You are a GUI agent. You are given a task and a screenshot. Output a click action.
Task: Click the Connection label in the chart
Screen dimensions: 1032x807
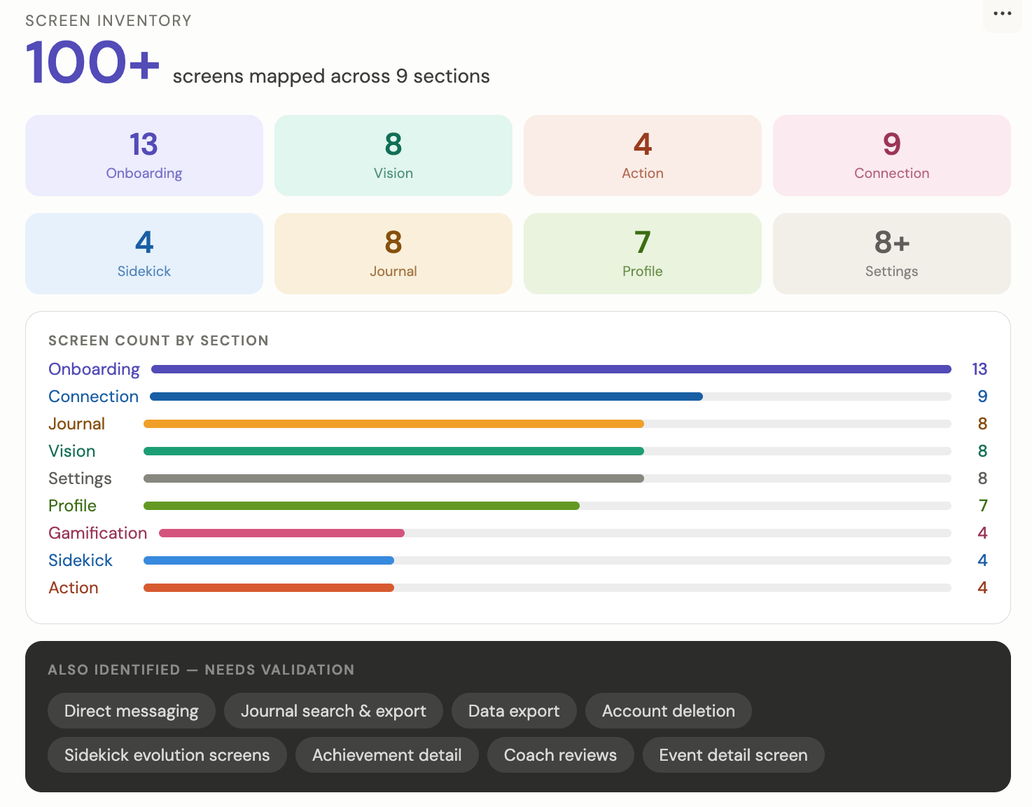(93, 396)
